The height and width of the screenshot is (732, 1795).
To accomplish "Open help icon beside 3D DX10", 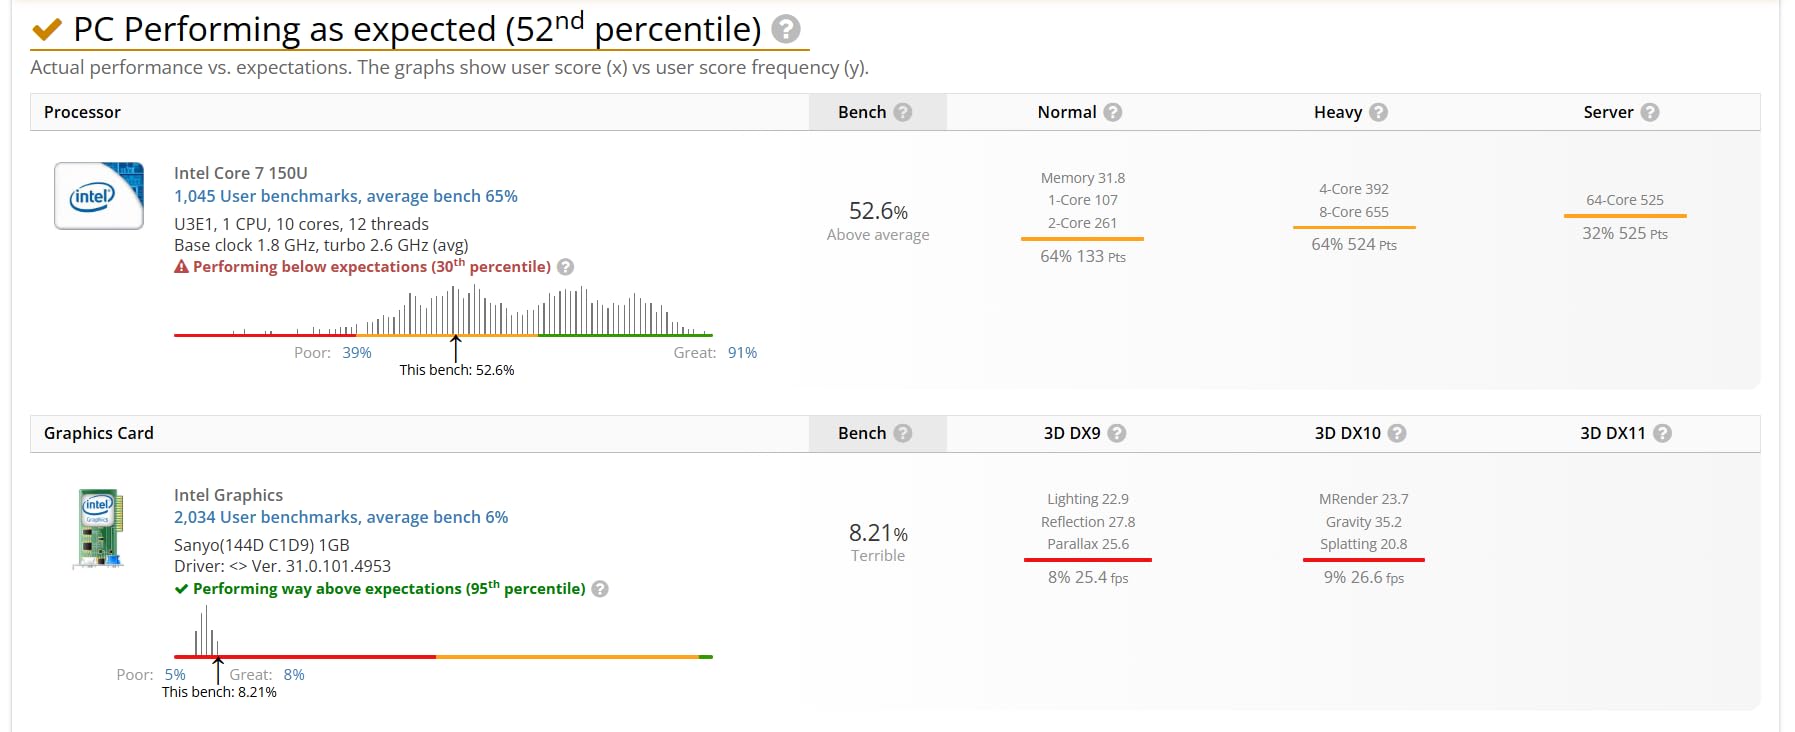I will (1397, 433).
